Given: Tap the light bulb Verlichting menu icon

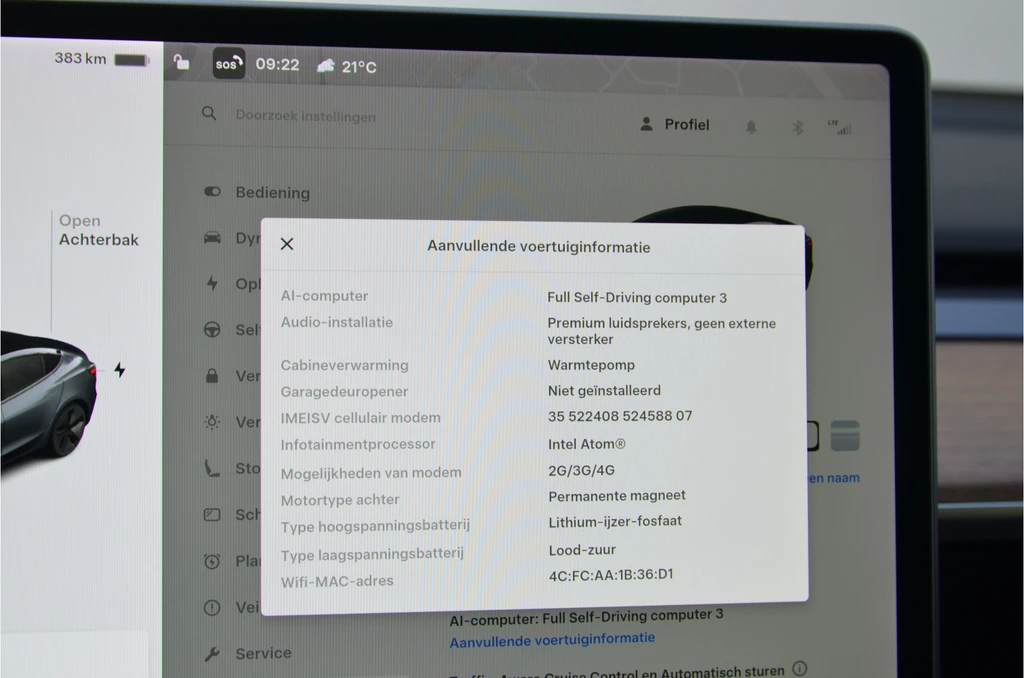Looking at the screenshot, I should point(212,422).
